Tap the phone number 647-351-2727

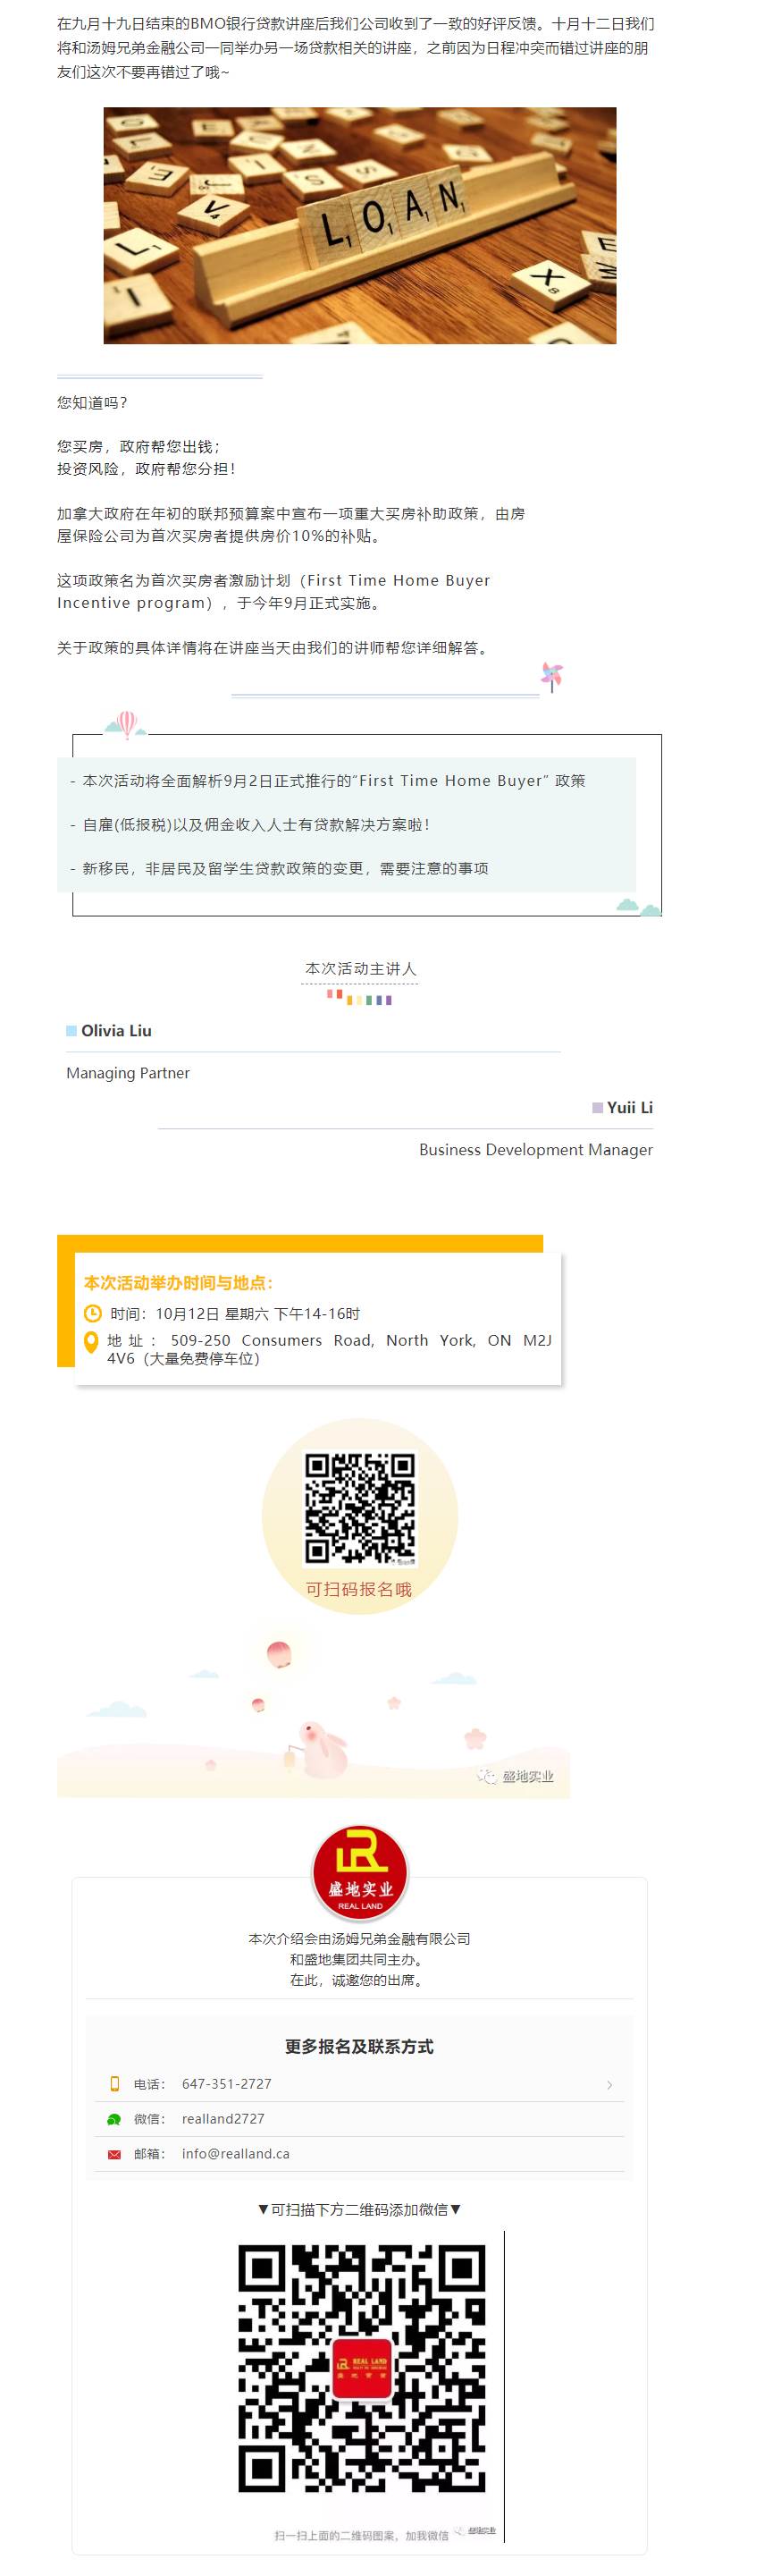[x=226, y=2084]
